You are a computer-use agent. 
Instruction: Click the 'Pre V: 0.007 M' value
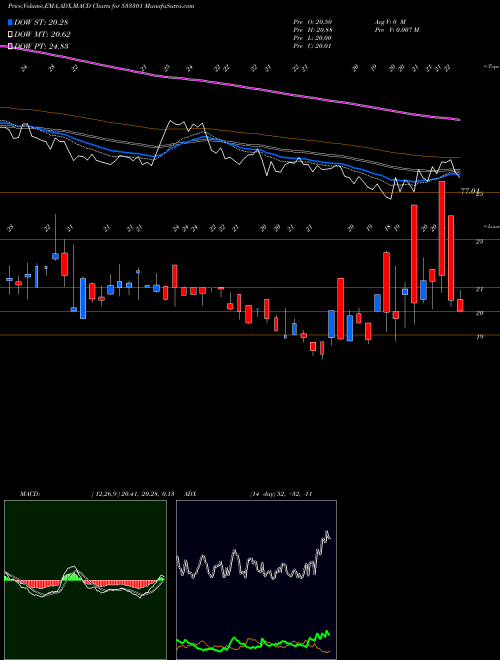(x=396, y=29)
